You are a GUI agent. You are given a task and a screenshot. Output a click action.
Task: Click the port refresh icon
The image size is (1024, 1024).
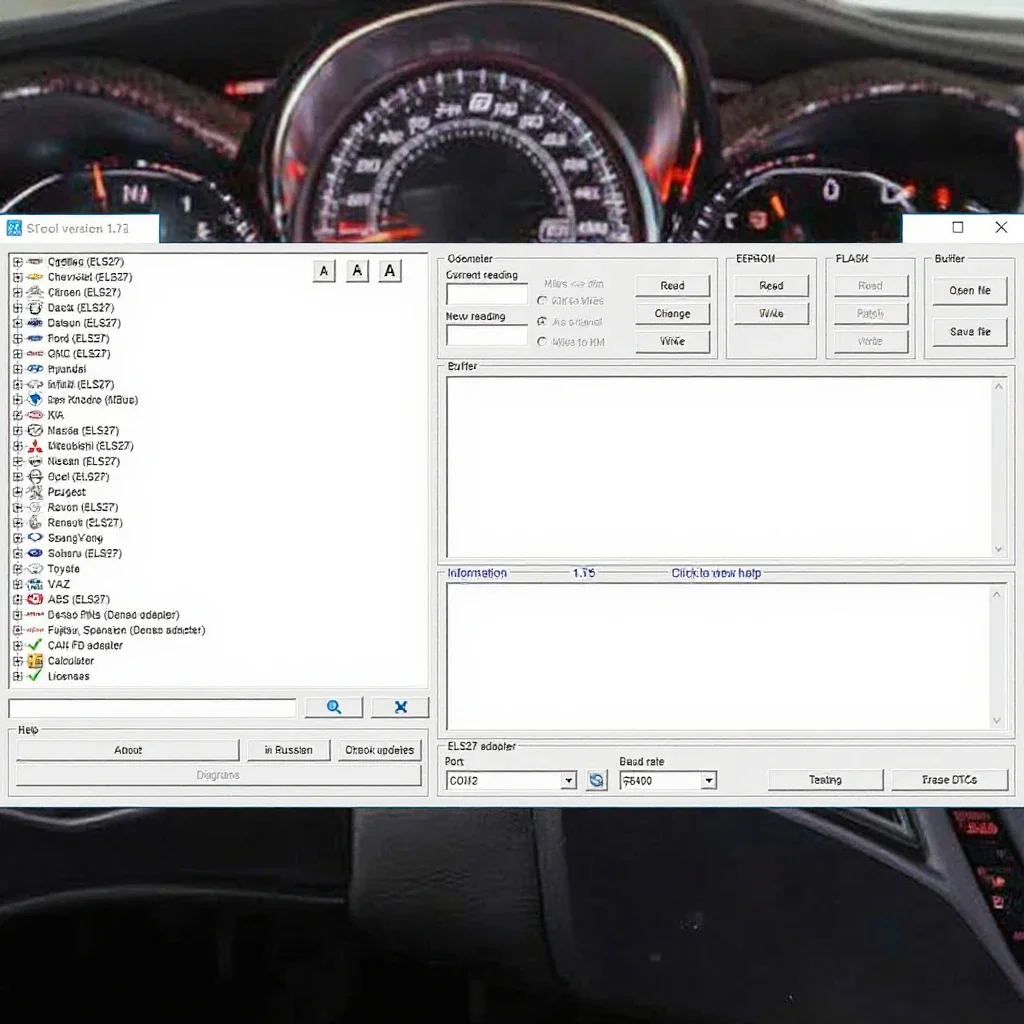(x=596, y=780)
